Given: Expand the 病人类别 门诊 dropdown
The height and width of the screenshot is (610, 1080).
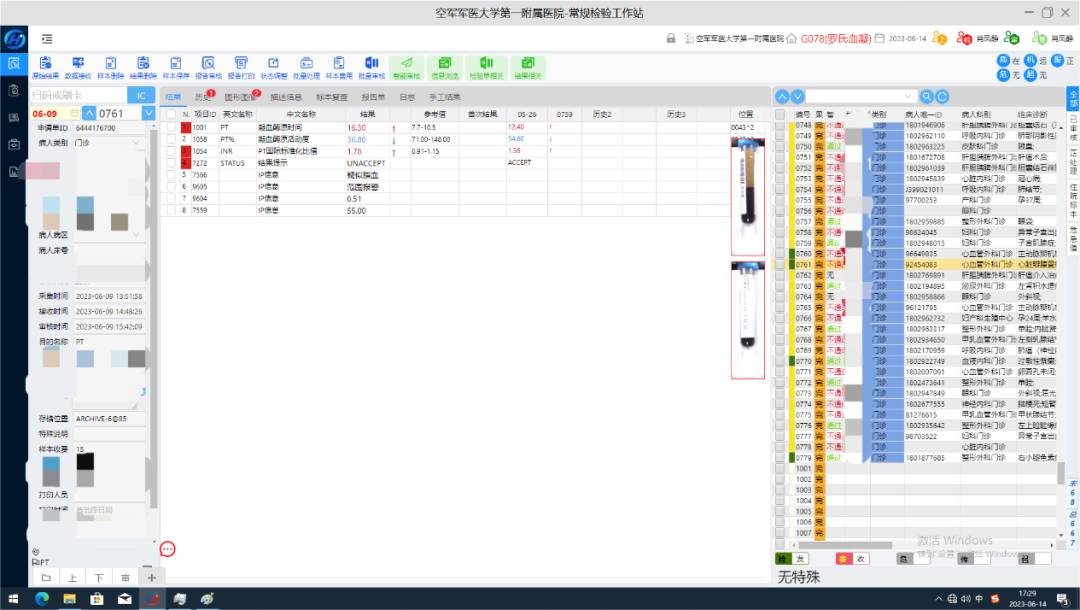Looking at the screenshot, I should click(136, 143).
